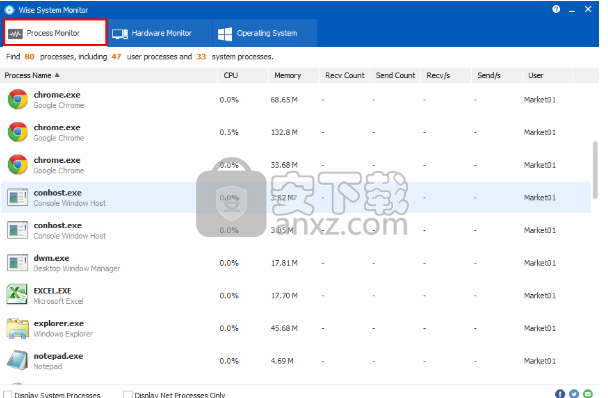Click the Notepad process icon
Viewport: 608px width, 398px height.
pos(17,360)
